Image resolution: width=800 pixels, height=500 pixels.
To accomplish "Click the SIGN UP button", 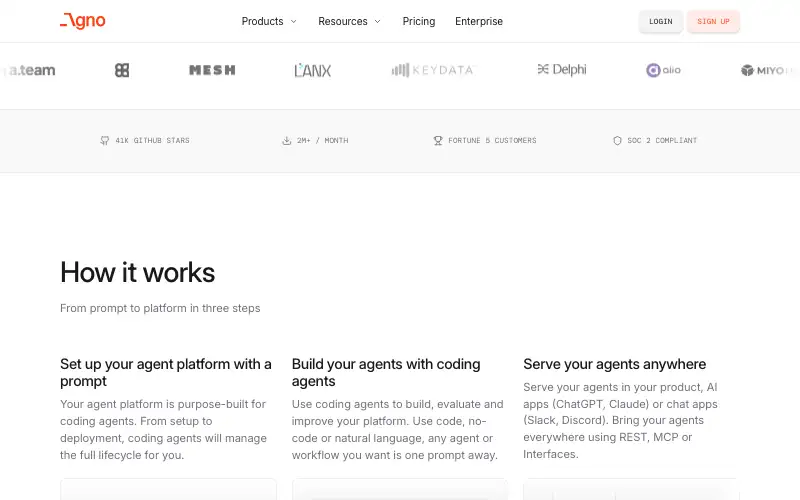I will [713, 21].
